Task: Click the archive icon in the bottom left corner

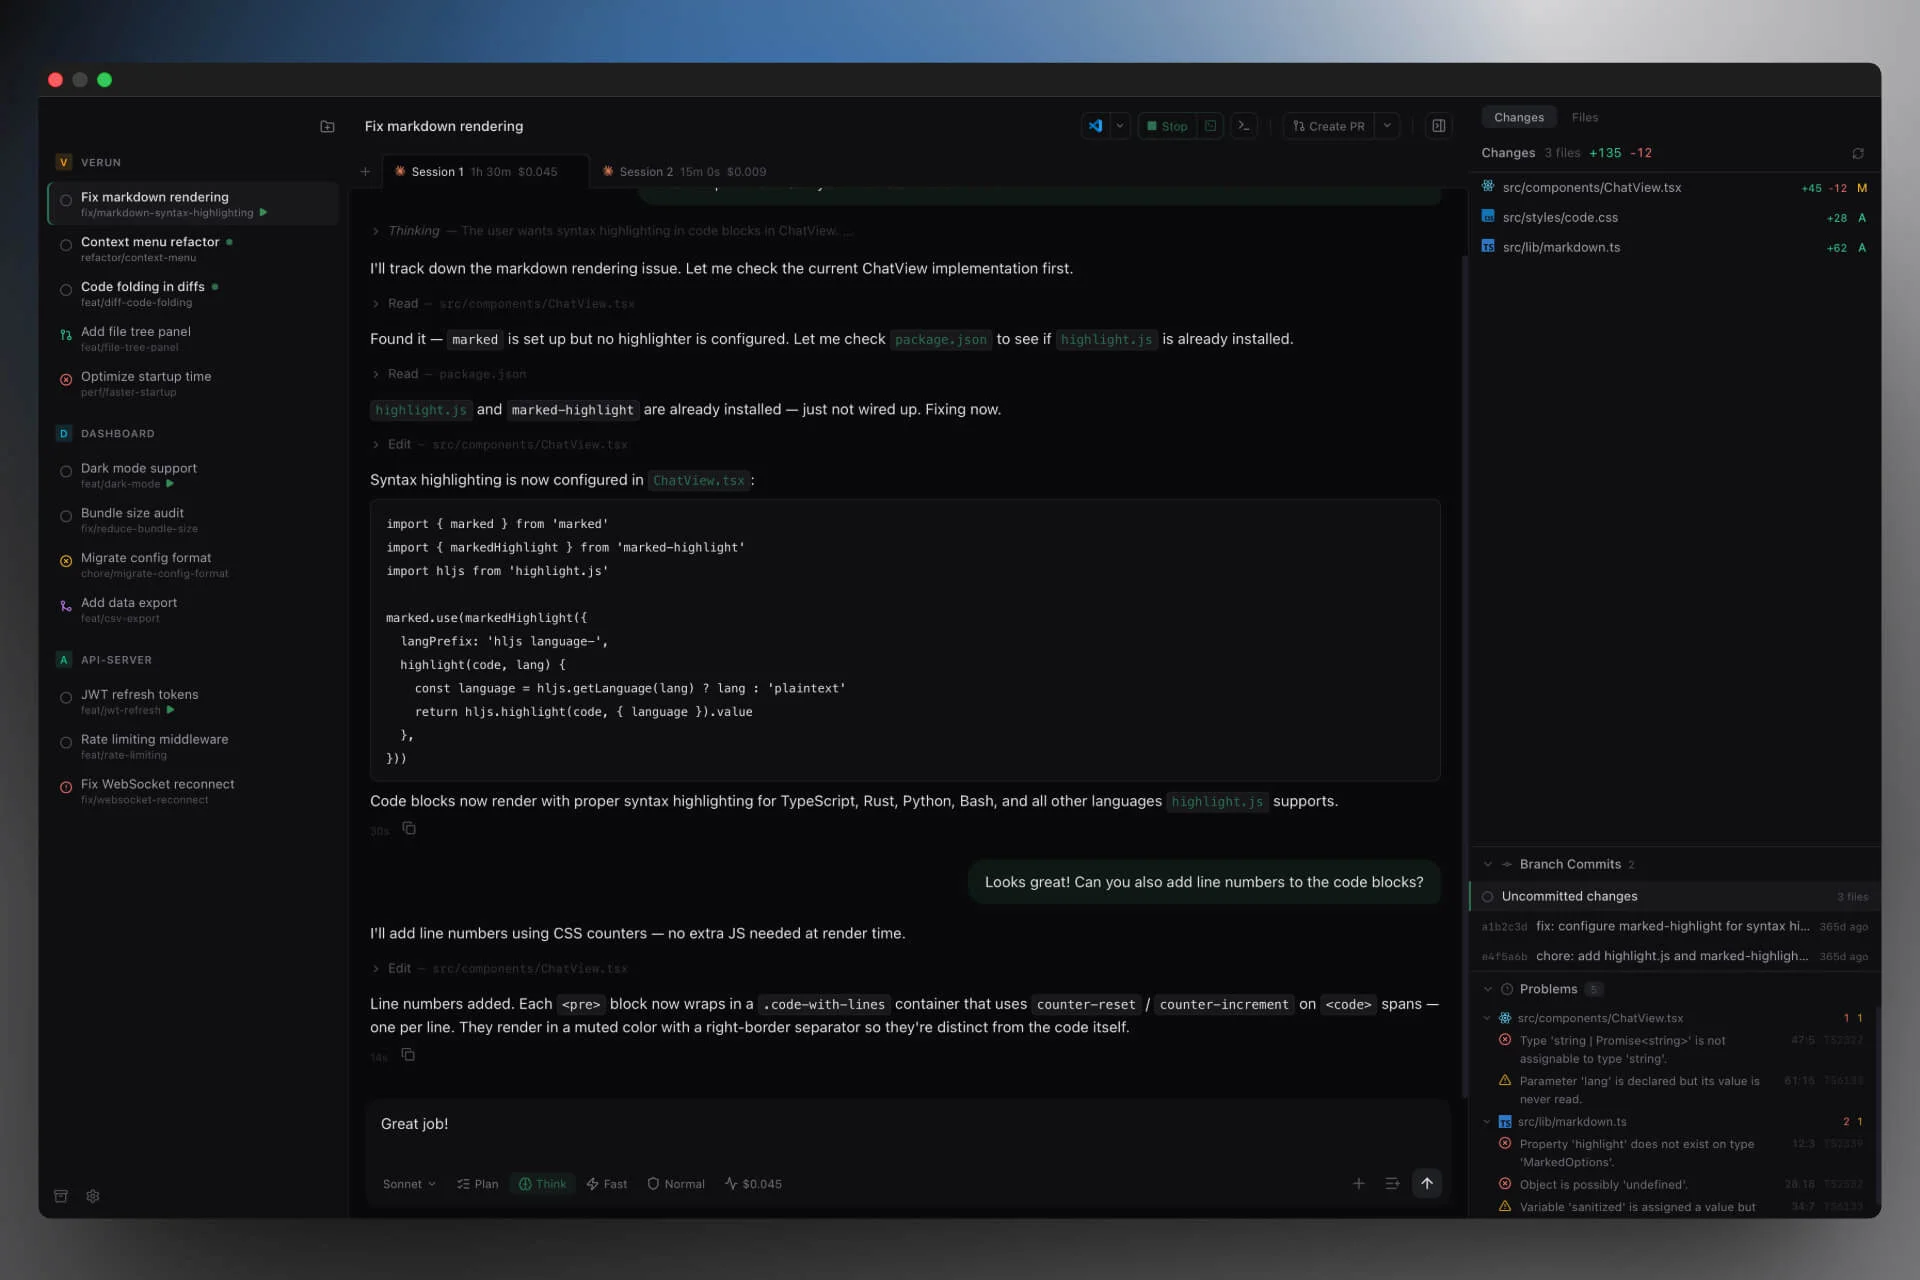Action: coord(61,1196)
